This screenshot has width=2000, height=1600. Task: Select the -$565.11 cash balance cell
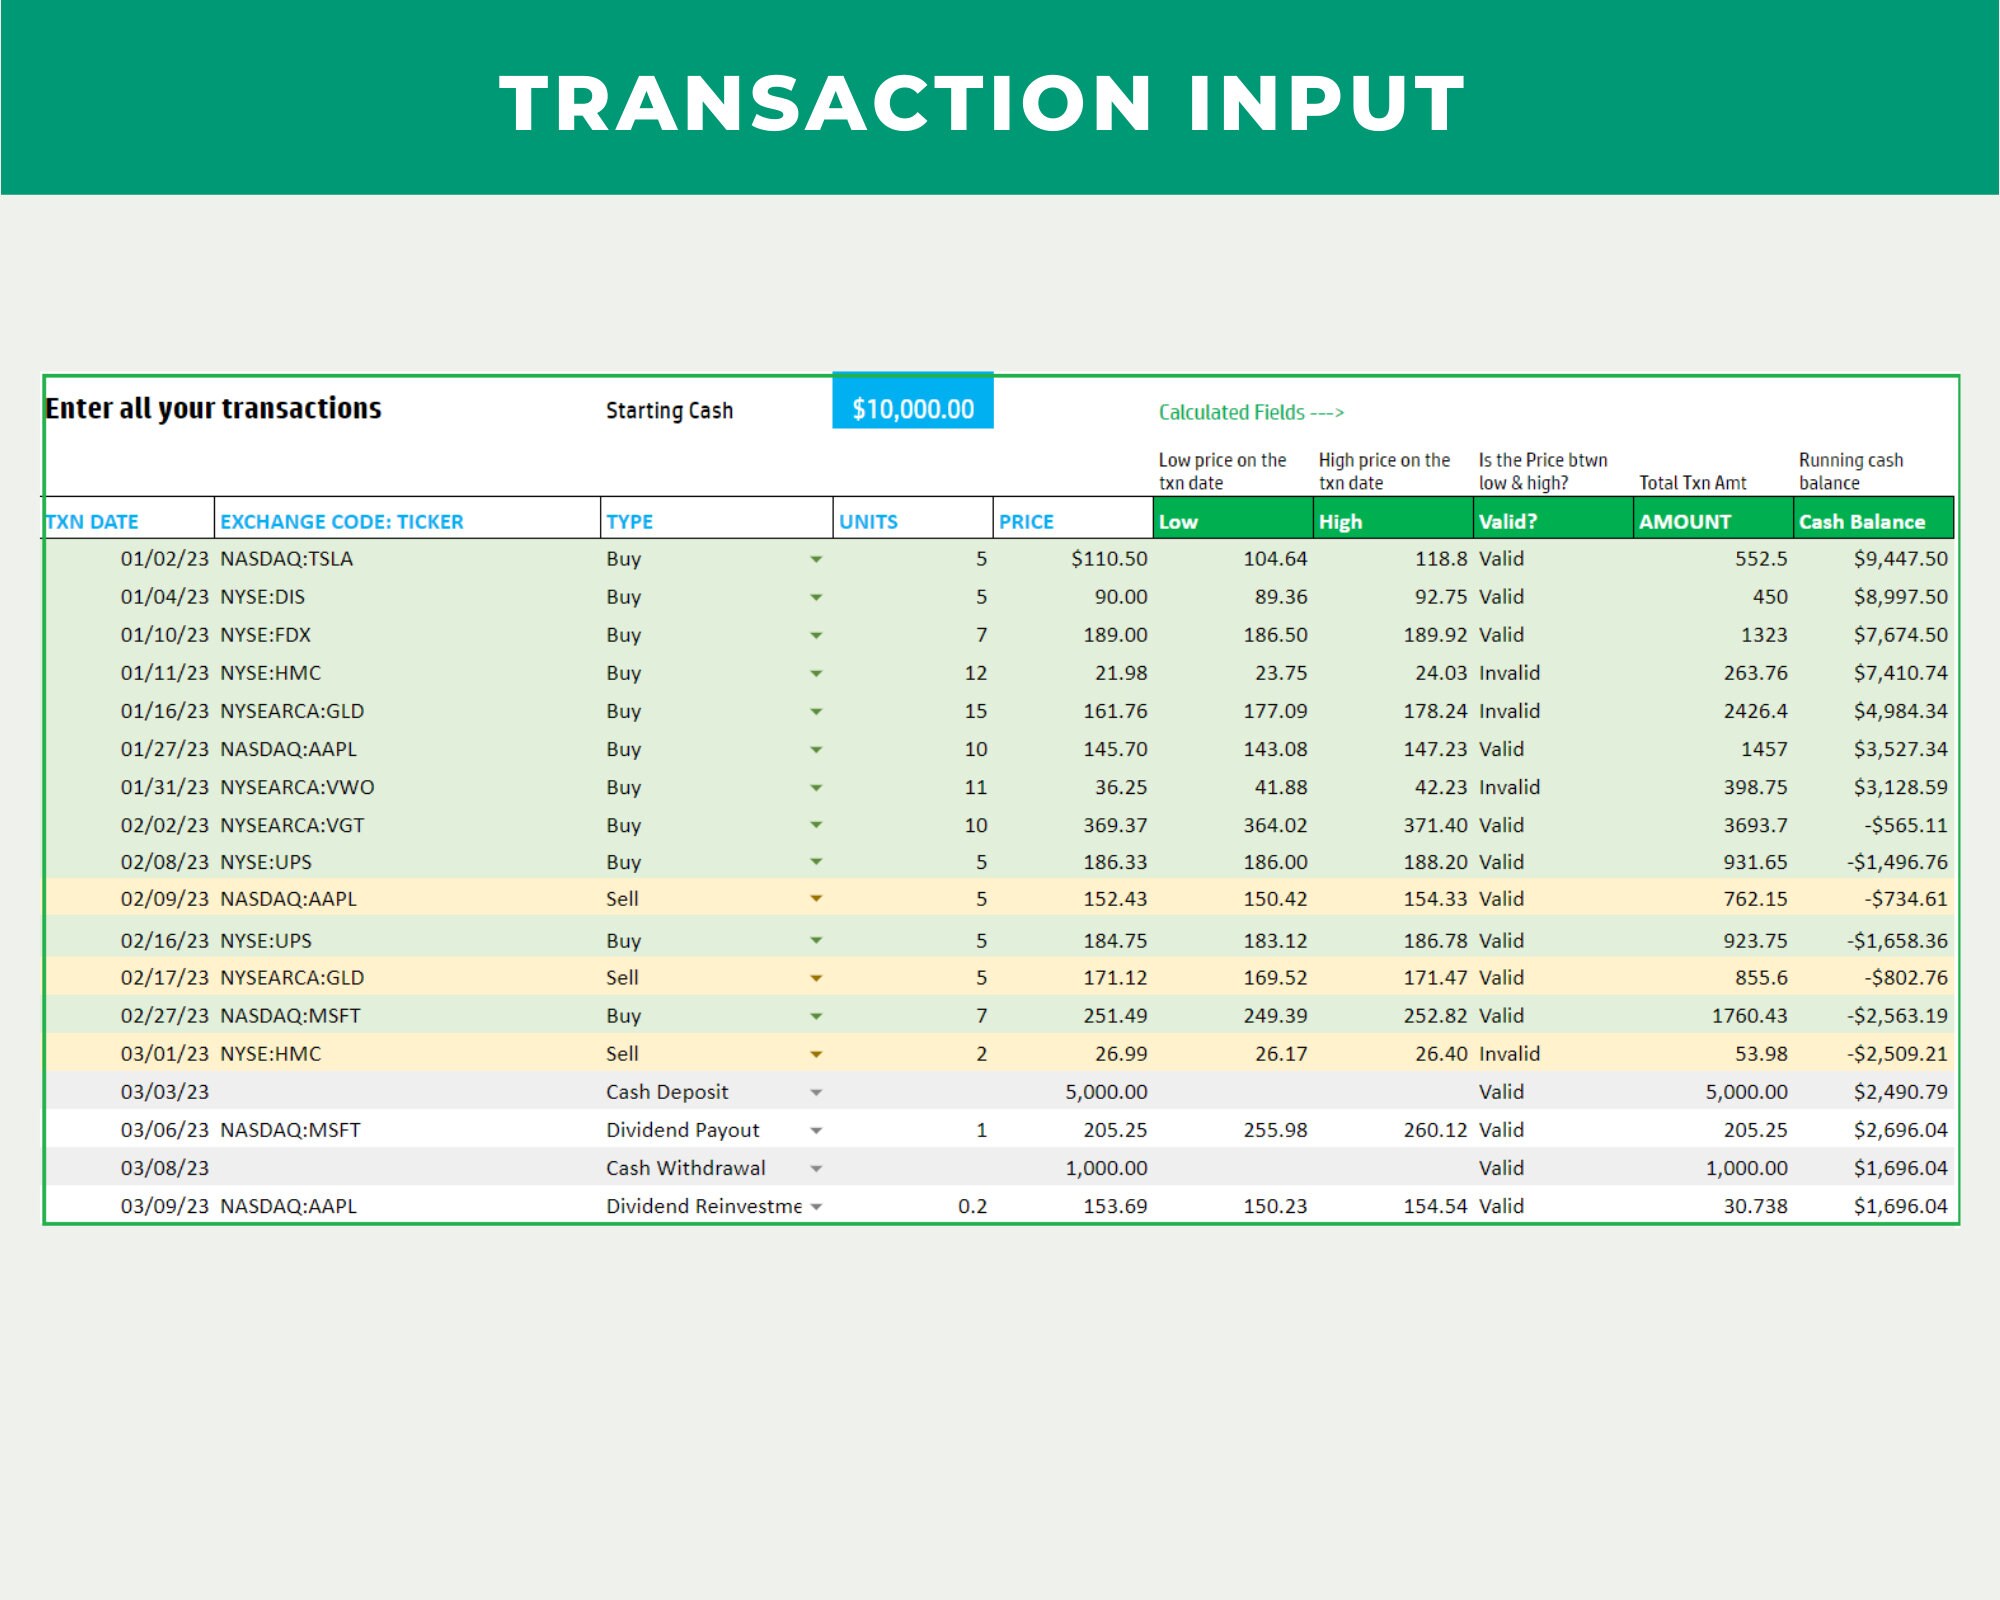pyautogui.click(x=1873, y=825)
